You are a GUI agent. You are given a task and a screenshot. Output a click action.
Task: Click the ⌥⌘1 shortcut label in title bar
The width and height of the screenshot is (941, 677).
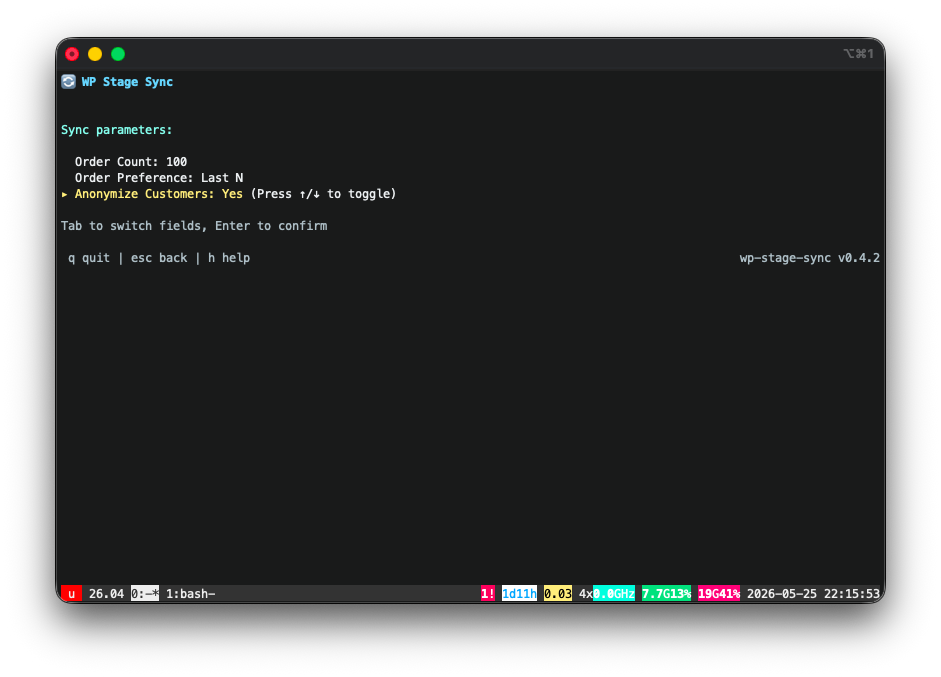858,53
